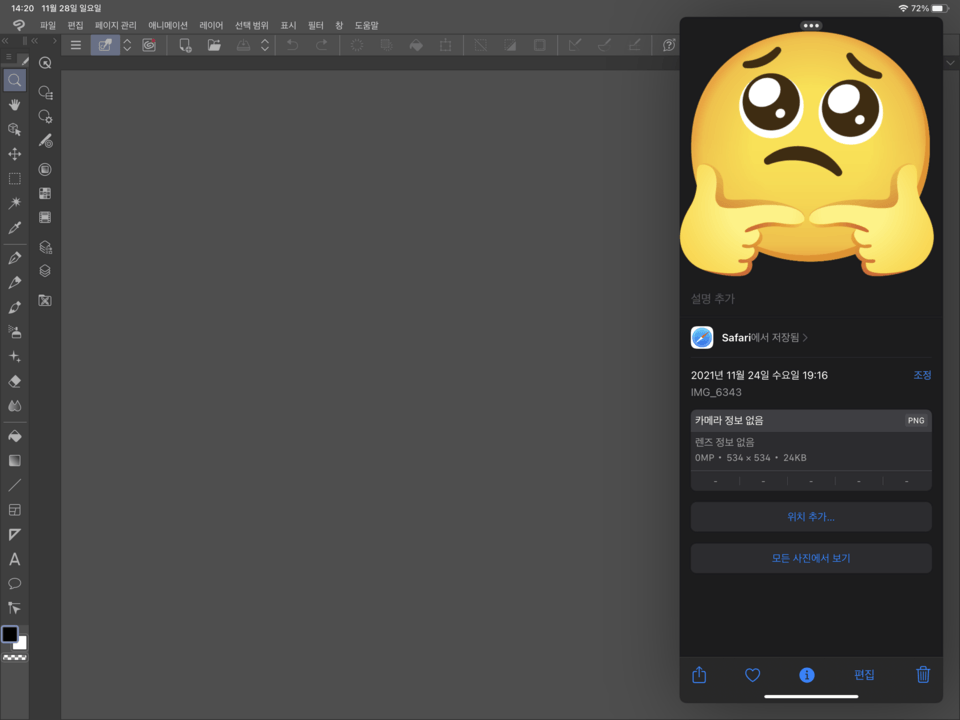Select the Zoom magnifier tool
This screenshot has height=720, width=960.
14,80
